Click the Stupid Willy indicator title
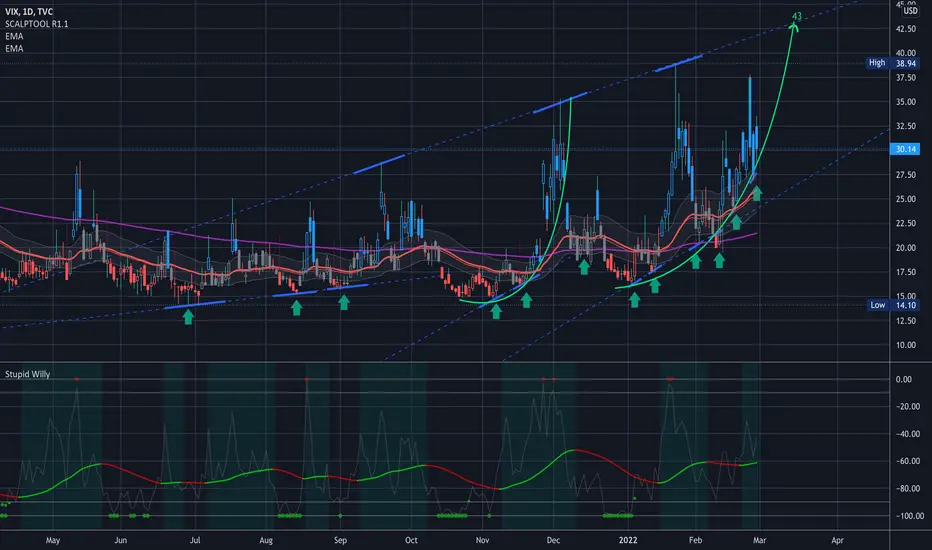Screen dimensions: 932x550 click(27, 374)
